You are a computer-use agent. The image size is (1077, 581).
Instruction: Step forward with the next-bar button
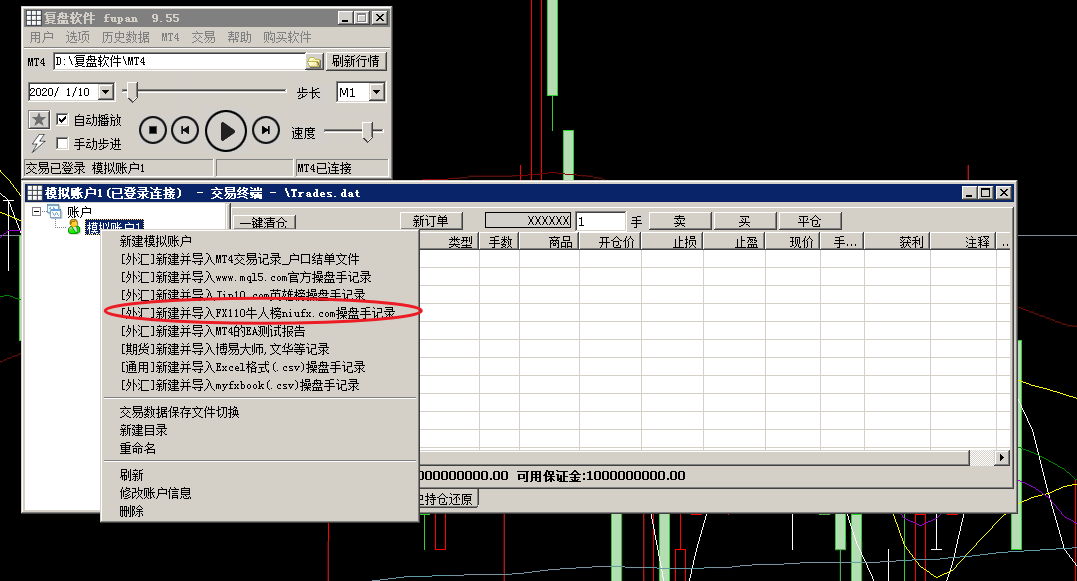click(x=265, y=130)
